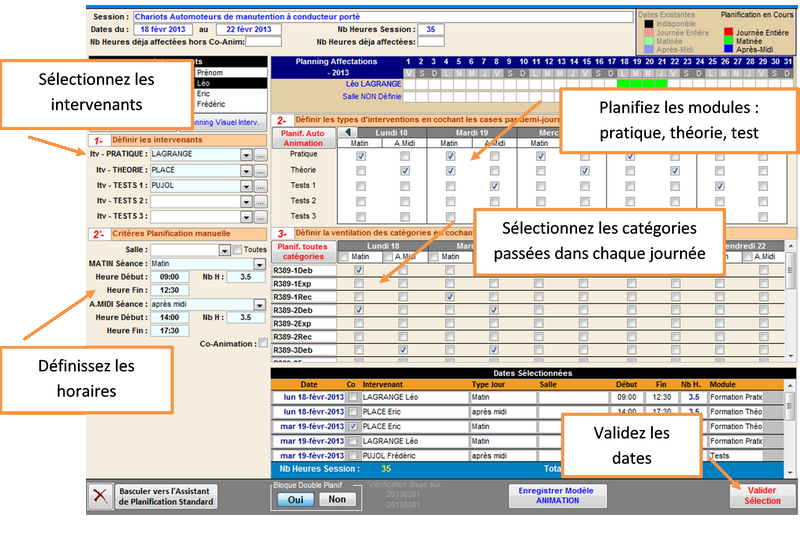The image size is (800, 534).
Task: Open the browse button for Itv - THEORIE
Action: pos(261,171)
